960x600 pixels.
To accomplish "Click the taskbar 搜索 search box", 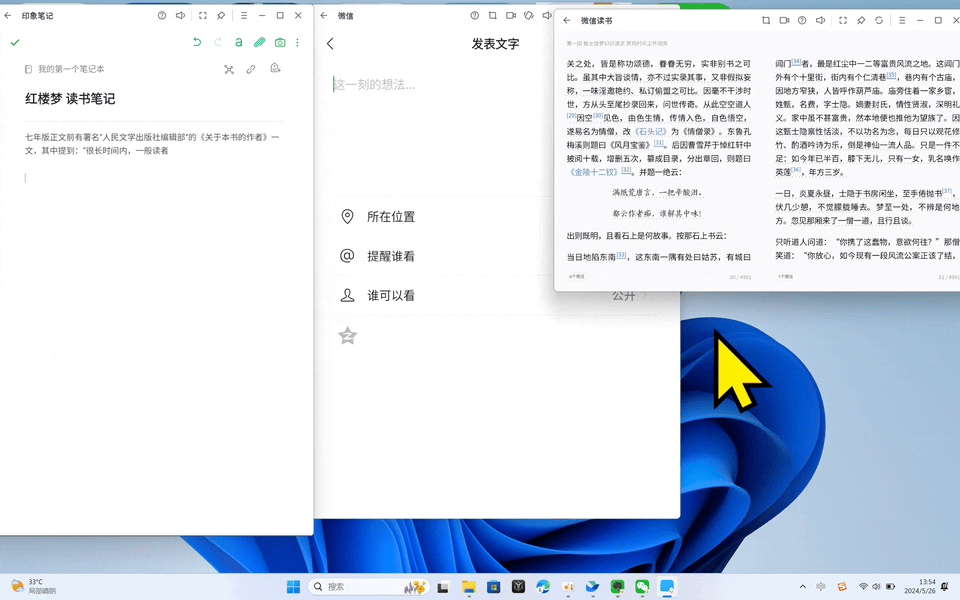I will tap(367, 587).
